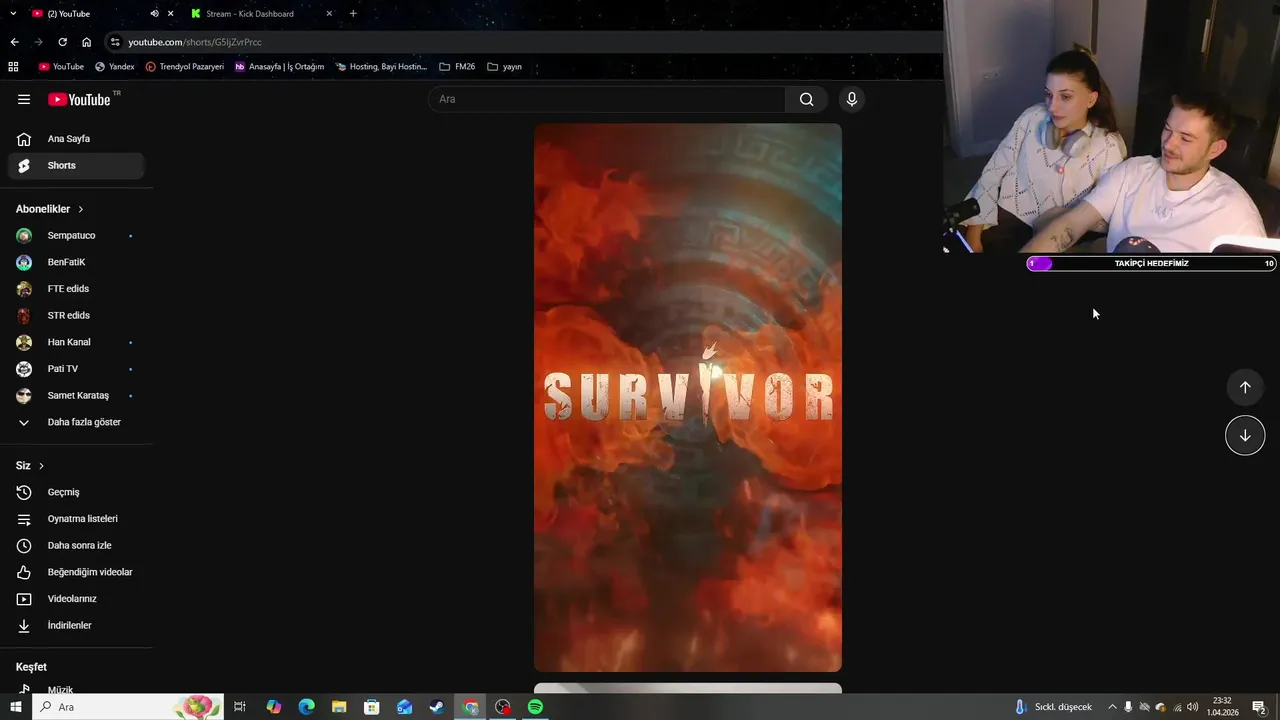
Task: Click the browser home button
Action: (86, 42)
